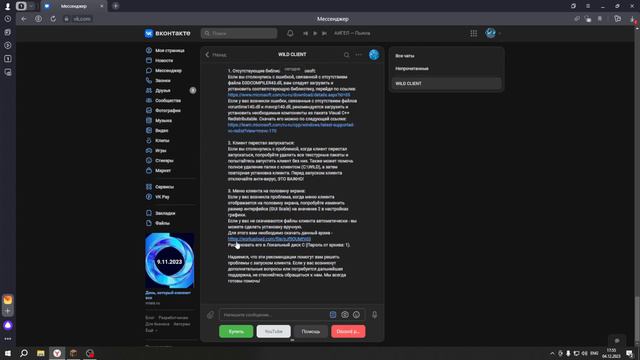Click the Музыка icon in sidebar
This screenshot has height=360, width=640.
(149, 120)
